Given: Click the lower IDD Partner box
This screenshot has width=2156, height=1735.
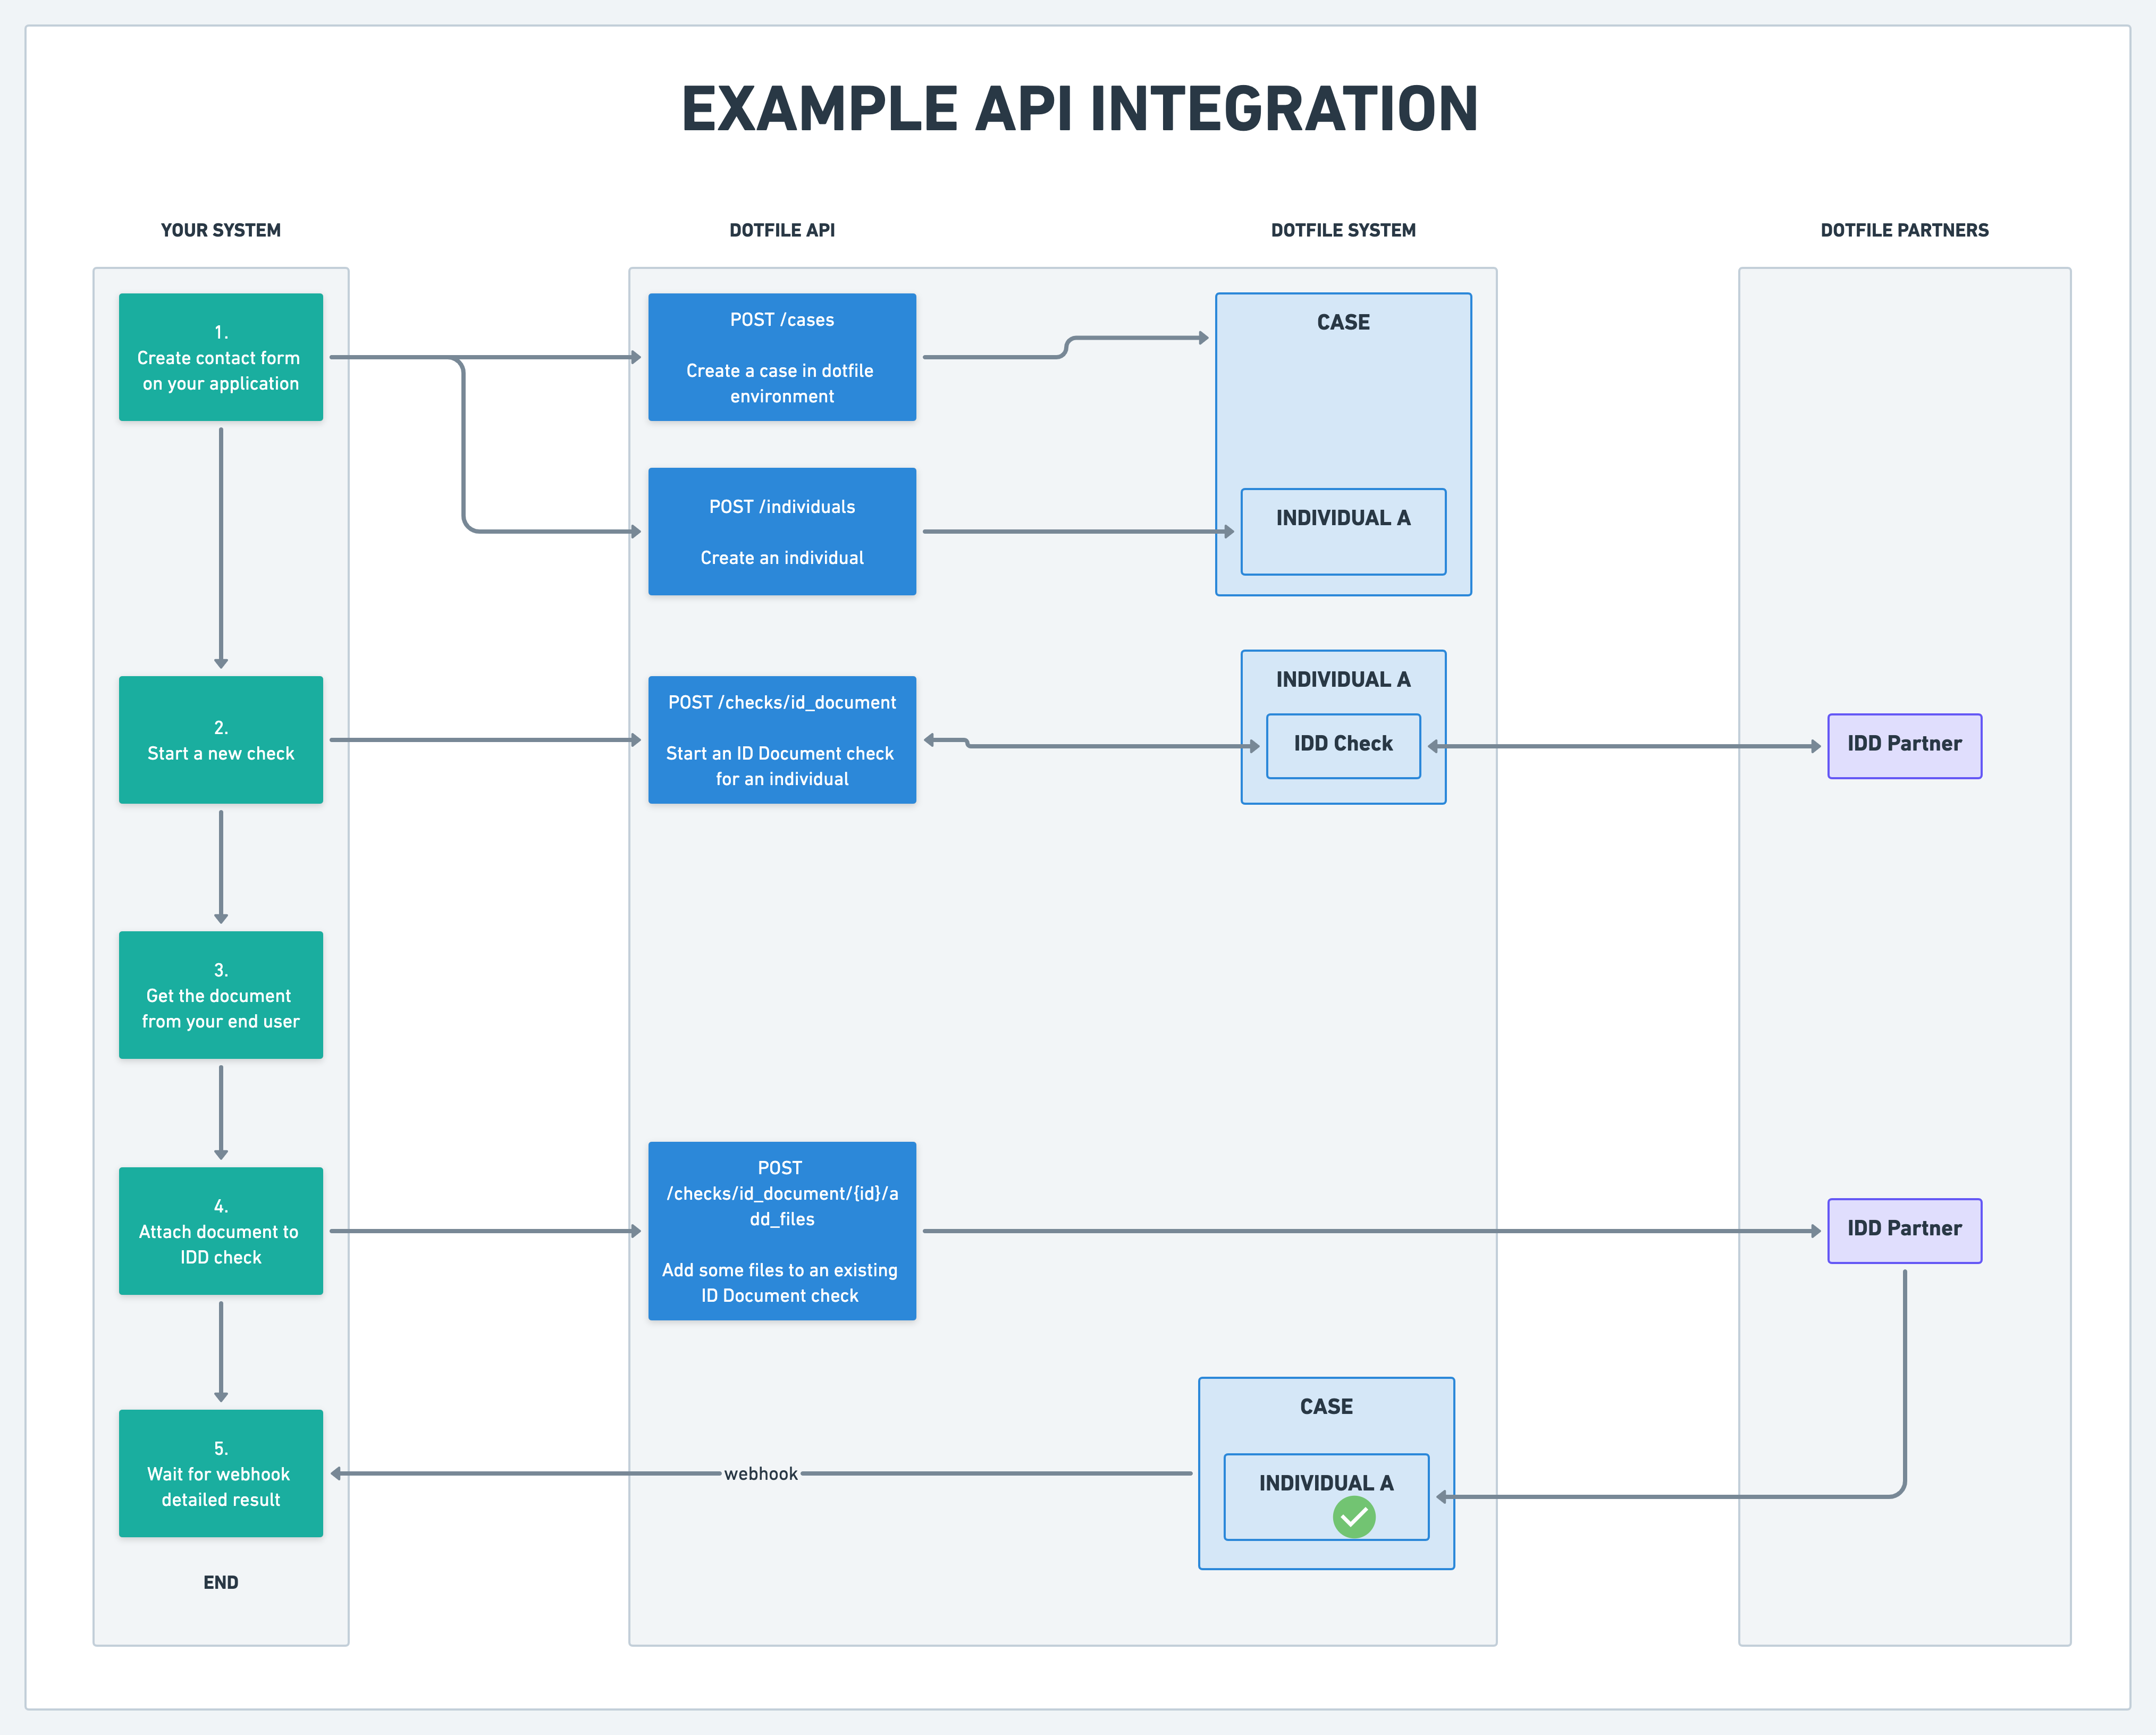Looking at the screenshot, I should (x=1903, y=1230).
